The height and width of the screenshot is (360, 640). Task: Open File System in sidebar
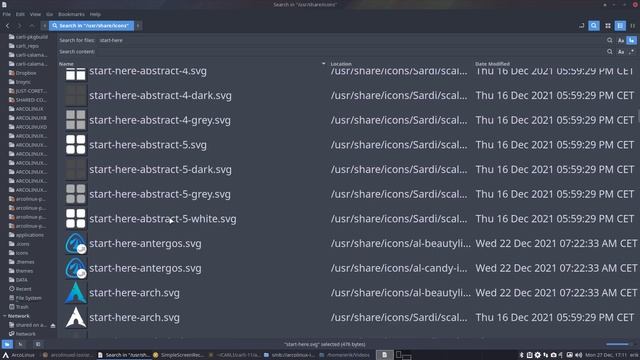point(28,298)
